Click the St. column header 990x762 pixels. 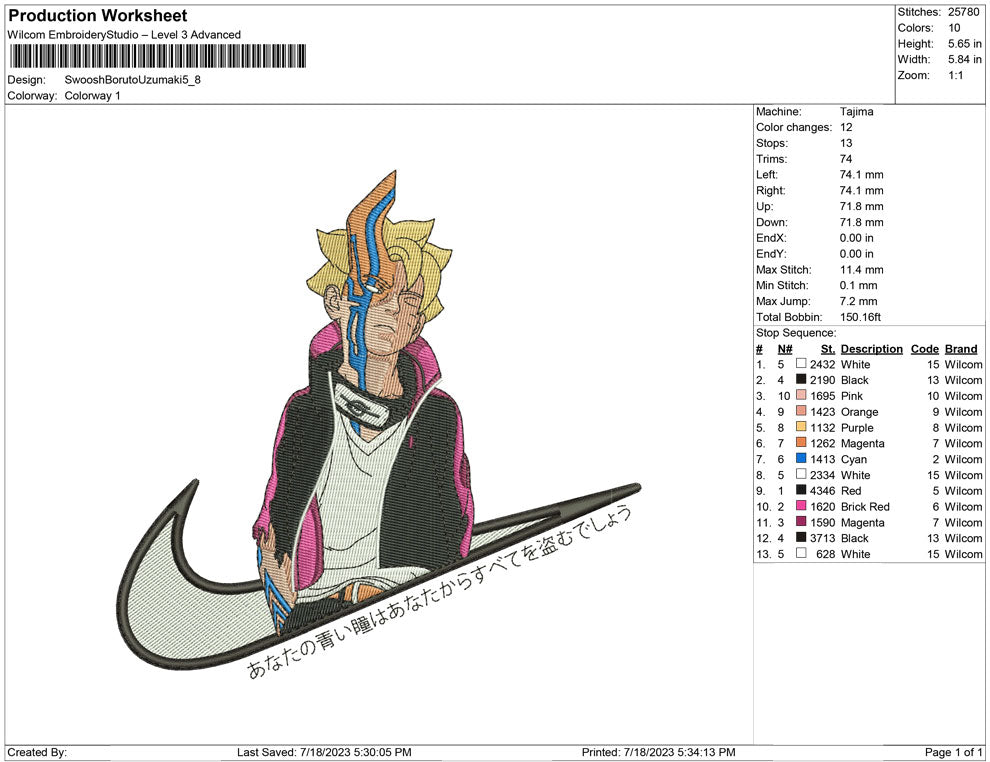tap(828, 349)
